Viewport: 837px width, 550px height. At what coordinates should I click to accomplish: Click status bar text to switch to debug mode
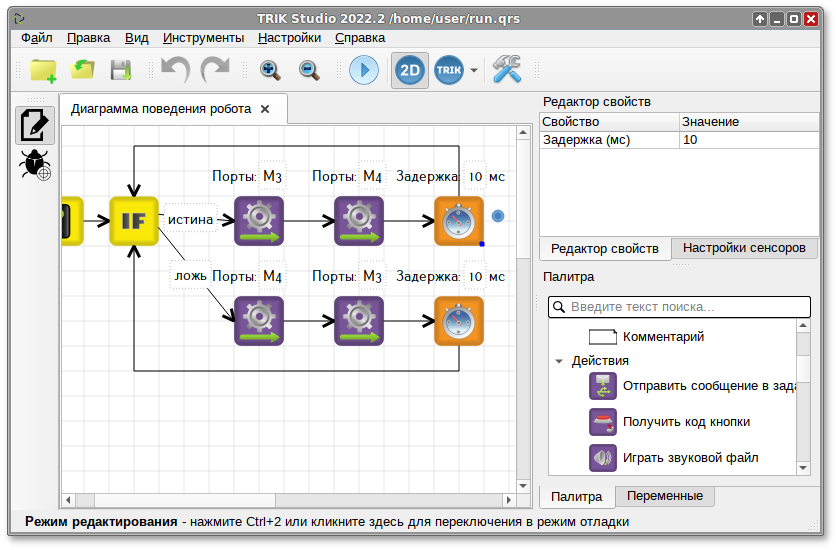tap(327, 522)
